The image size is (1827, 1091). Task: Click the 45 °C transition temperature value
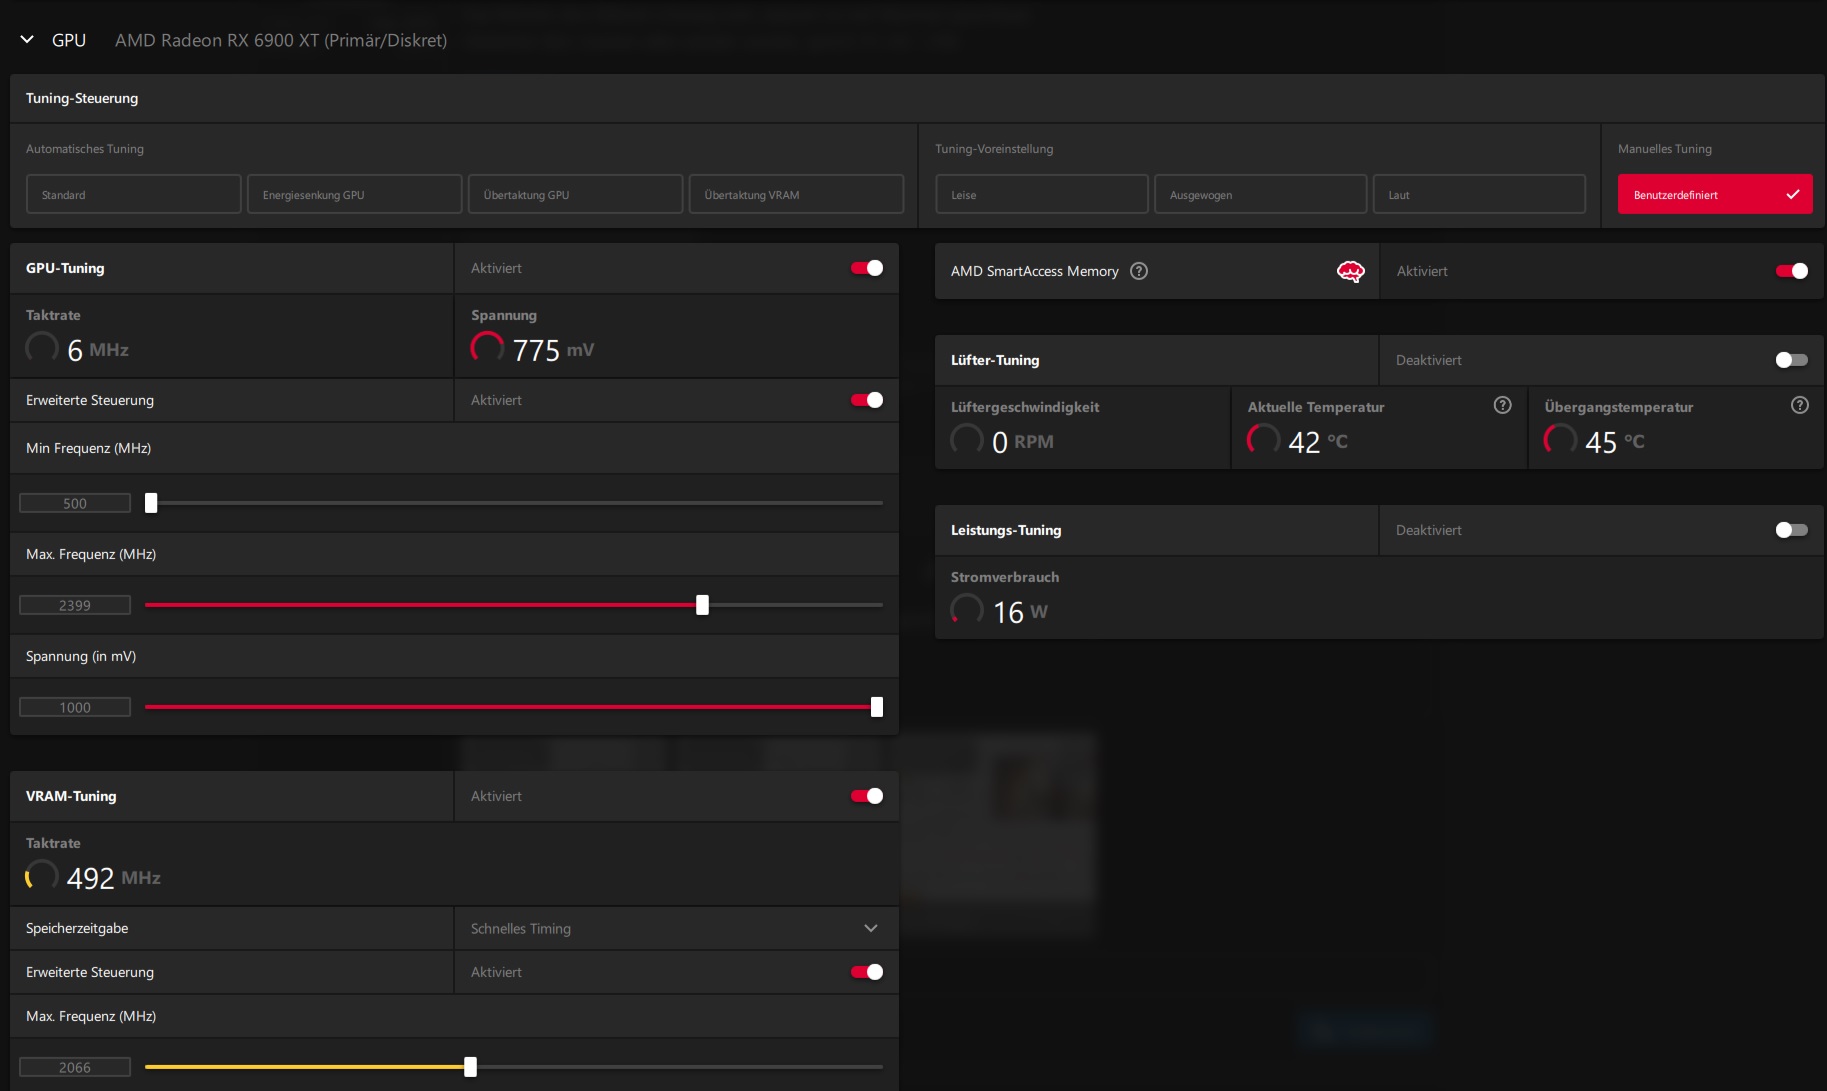pos(1615,442)
